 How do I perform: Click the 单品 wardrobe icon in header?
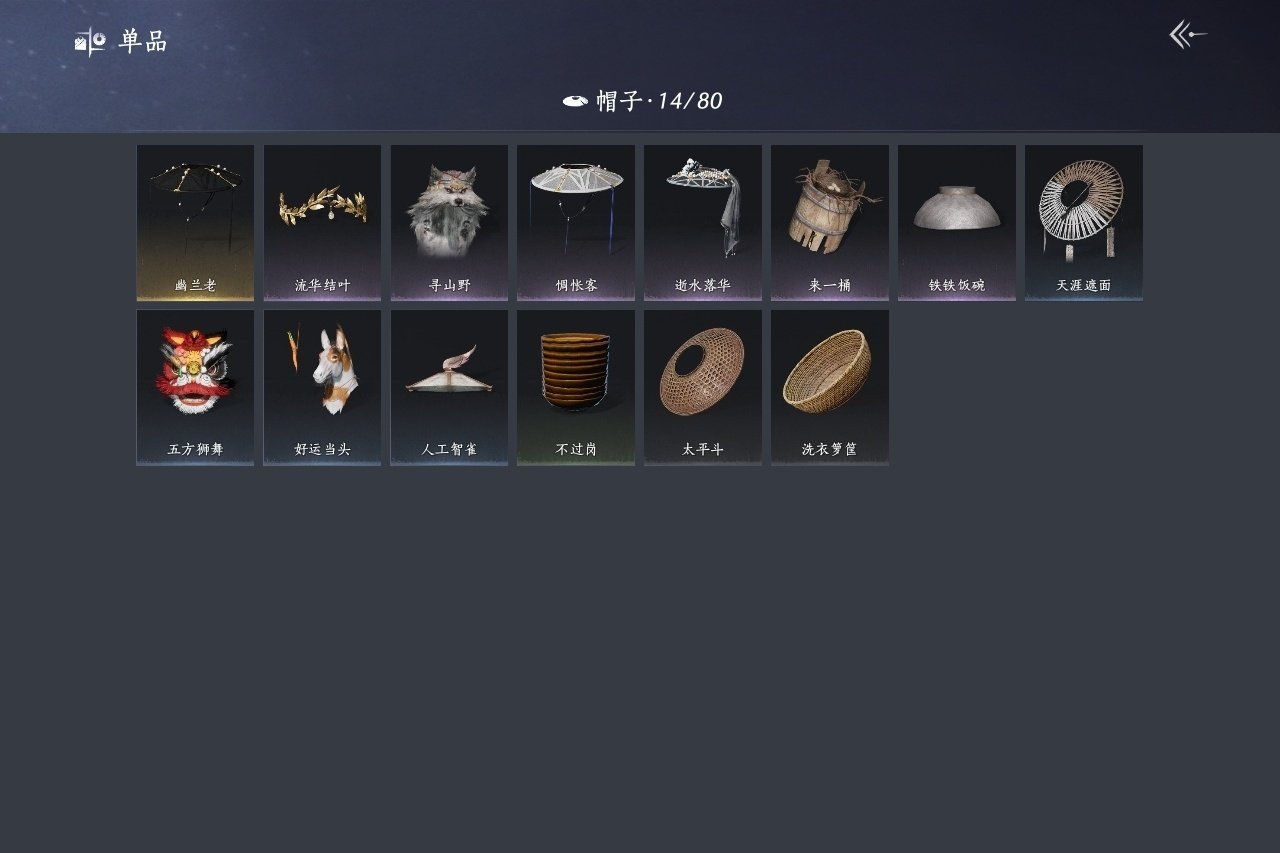[90, 42]
